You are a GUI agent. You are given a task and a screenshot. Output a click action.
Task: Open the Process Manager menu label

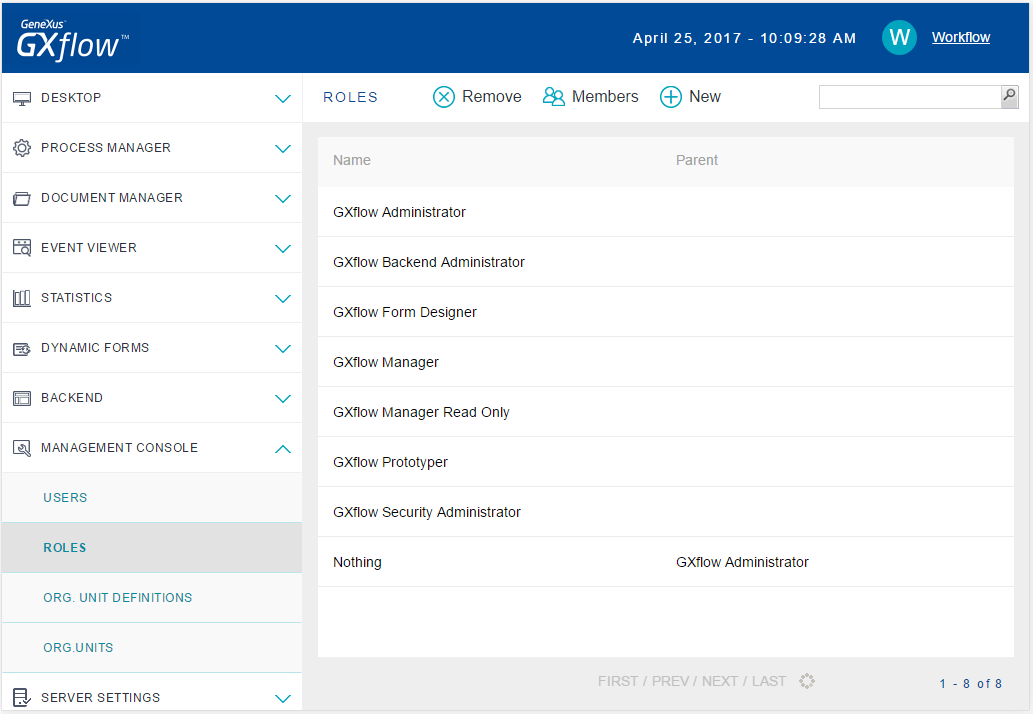106,148
